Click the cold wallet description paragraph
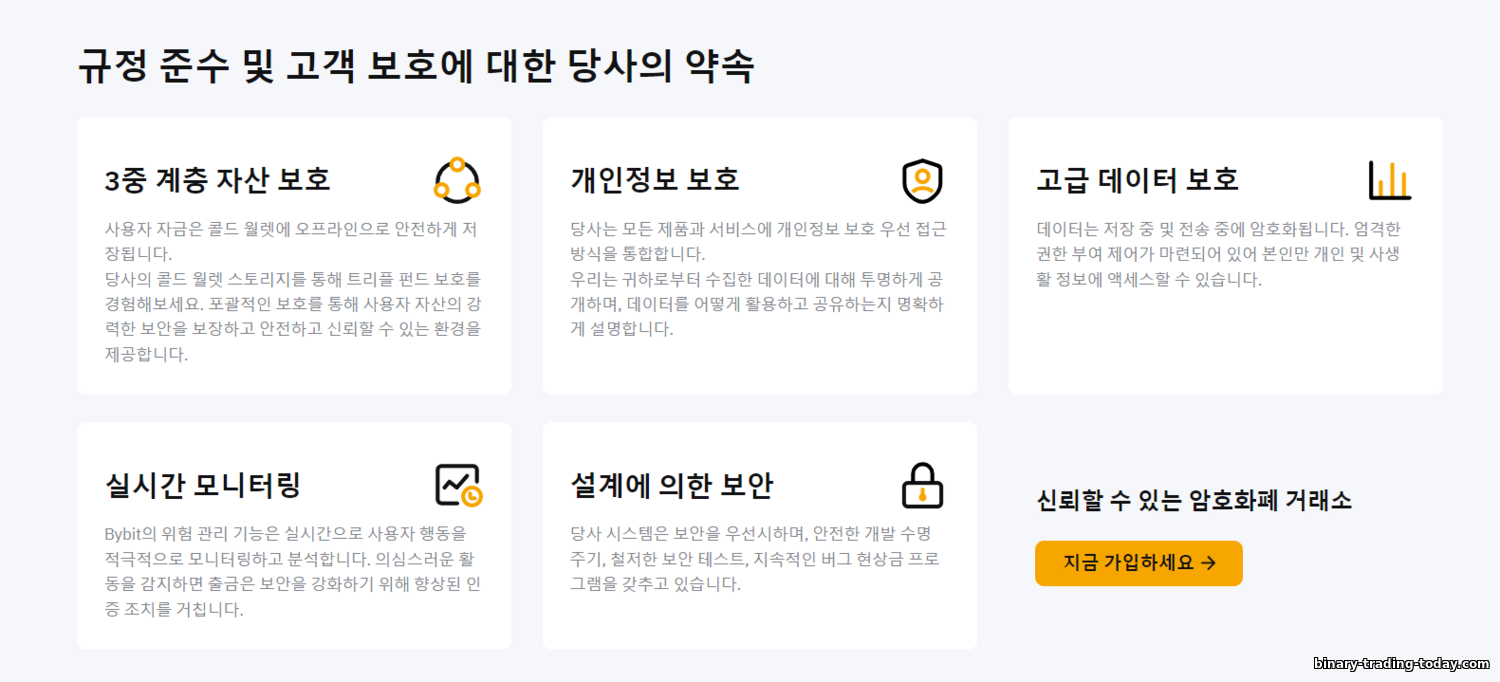The width and height of the screenshot is (1500, 682). [x=293, y=291]
